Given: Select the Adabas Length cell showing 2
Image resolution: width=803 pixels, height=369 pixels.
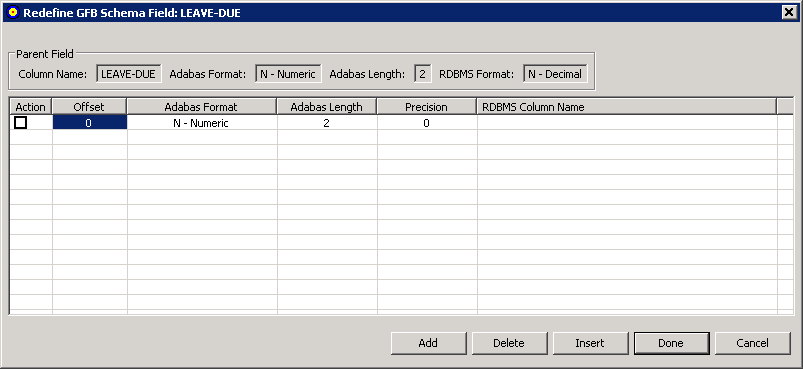Looking at the screenshot, I should (327, 123).
